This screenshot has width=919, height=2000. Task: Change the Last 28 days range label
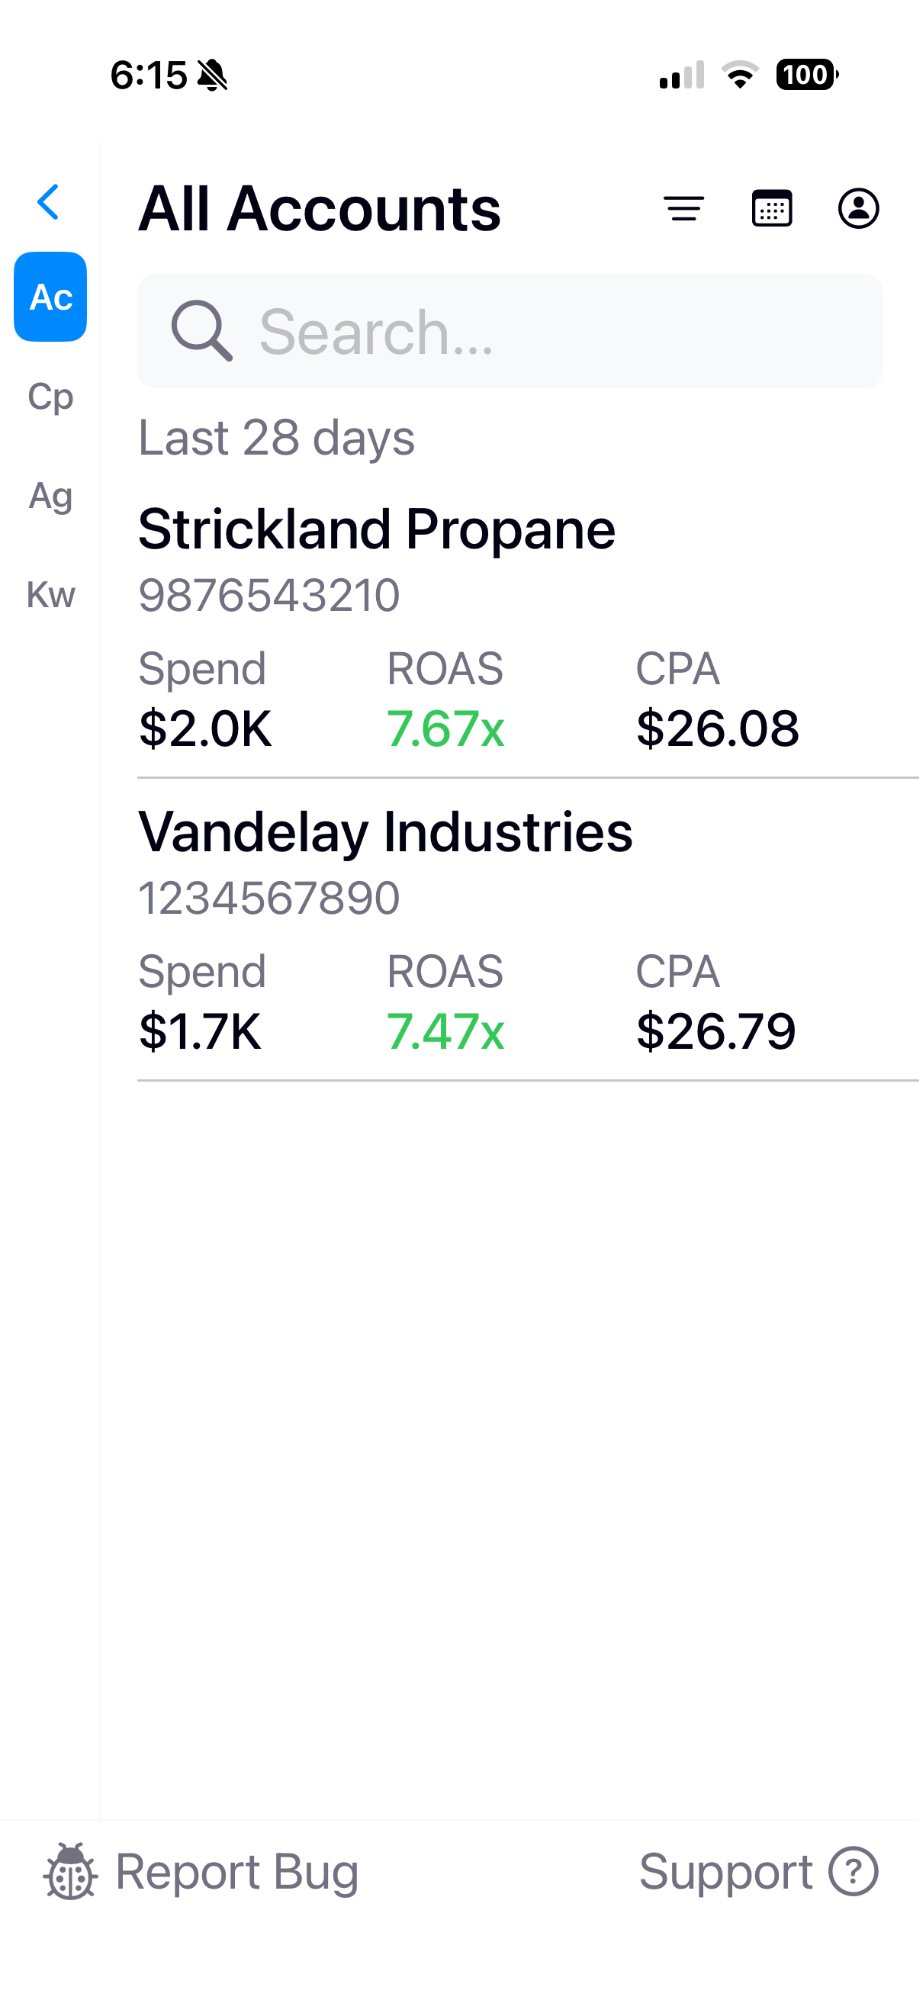point(277,438)
